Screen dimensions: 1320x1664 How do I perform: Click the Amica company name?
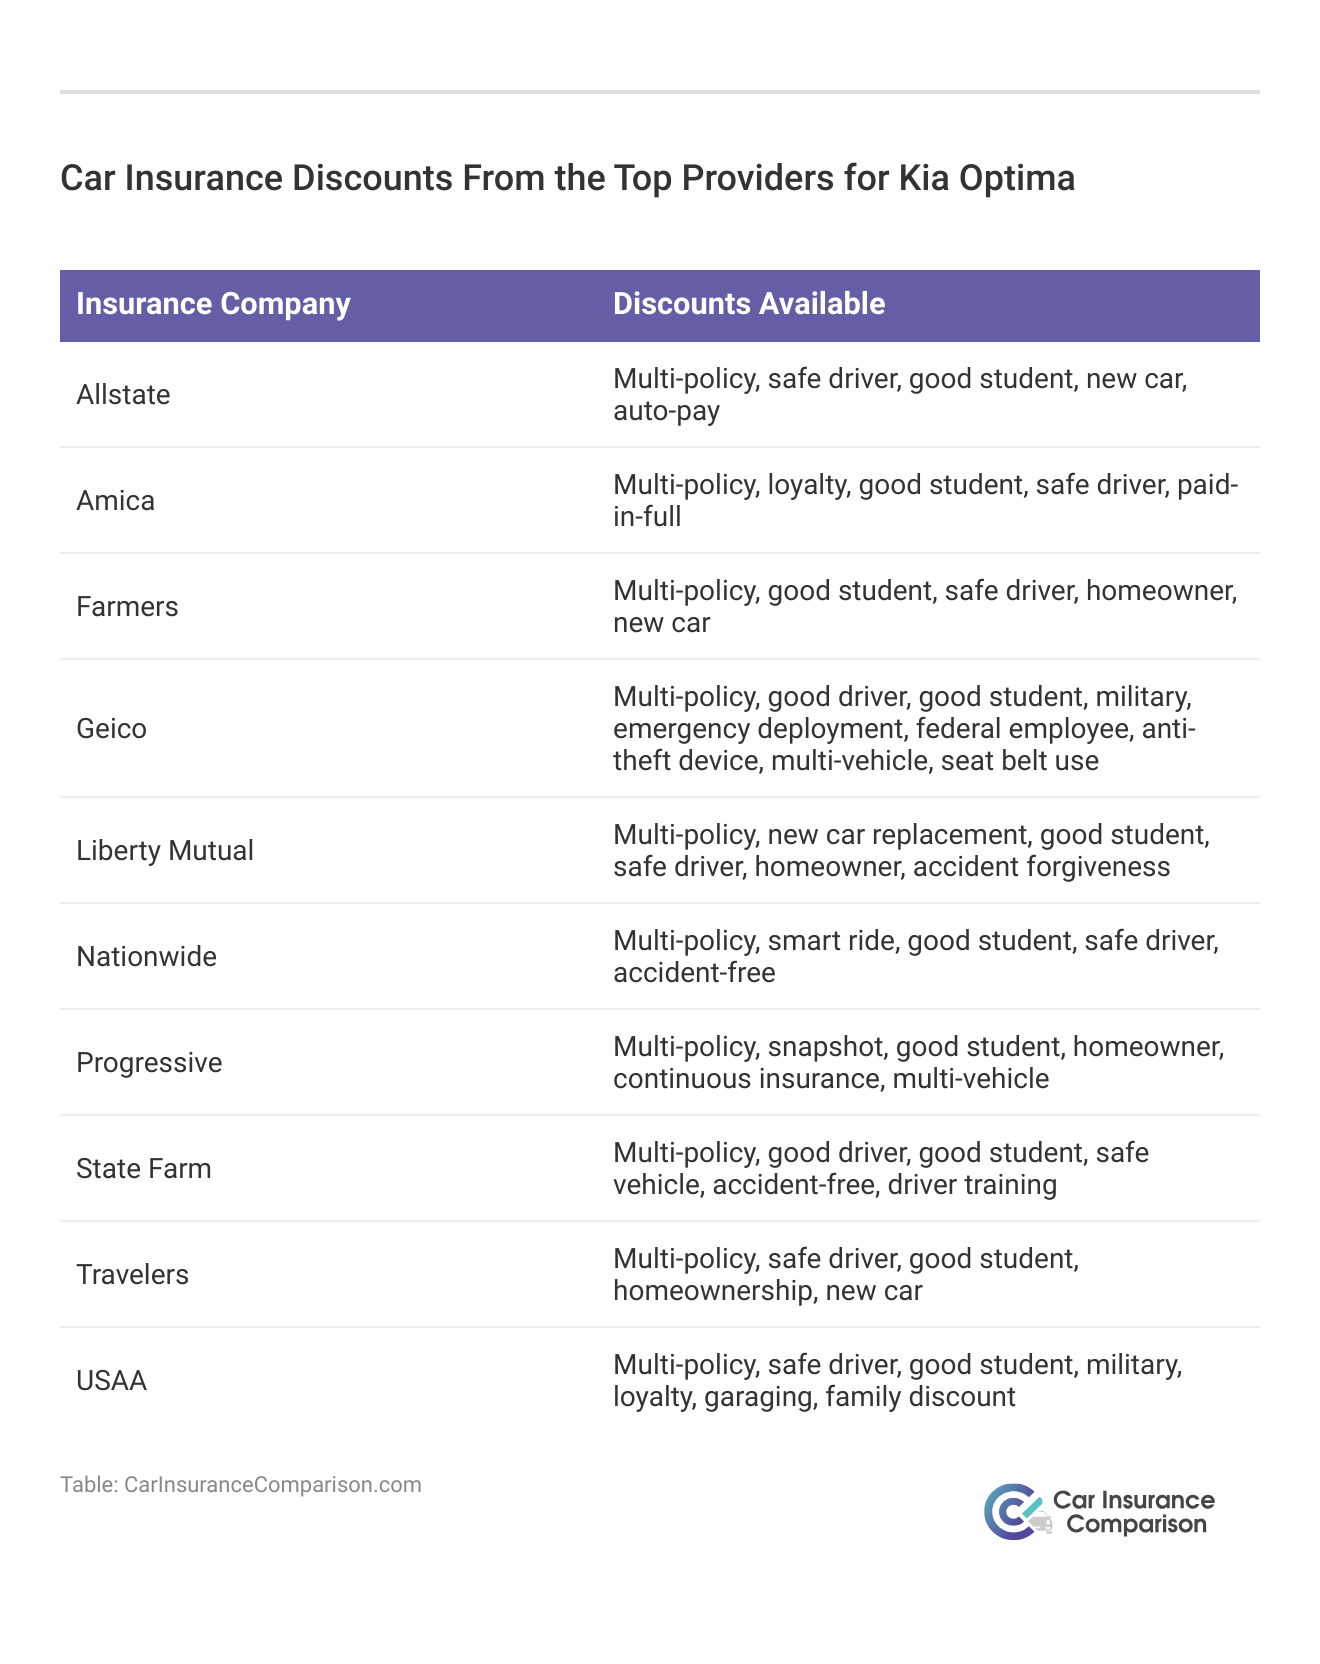(116, 500)
